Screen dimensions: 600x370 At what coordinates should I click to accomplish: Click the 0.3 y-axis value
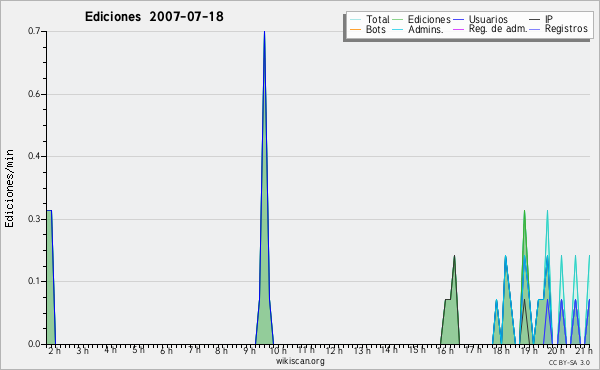(34, 219)
